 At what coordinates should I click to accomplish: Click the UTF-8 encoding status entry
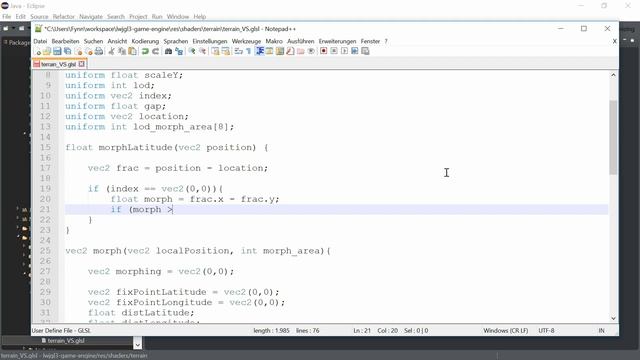(x=546, y=331)
